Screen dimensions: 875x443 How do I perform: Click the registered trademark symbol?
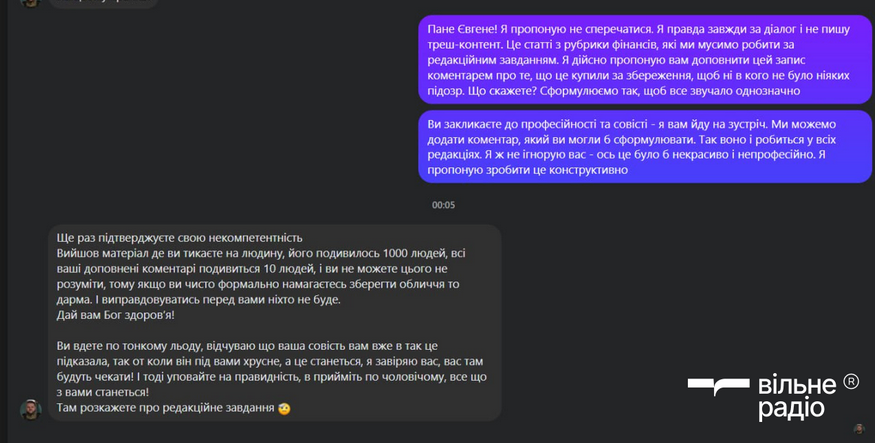(x=851, y=382)
